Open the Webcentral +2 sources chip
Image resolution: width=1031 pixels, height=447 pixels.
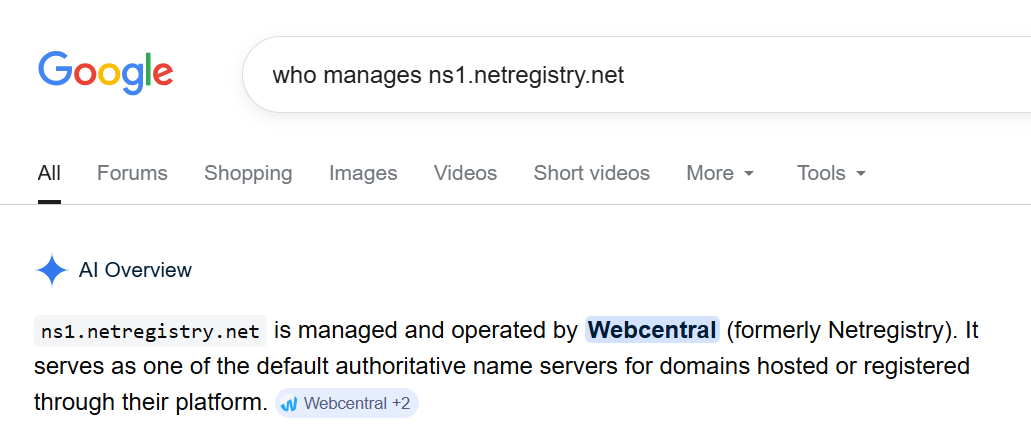point(346,404)
